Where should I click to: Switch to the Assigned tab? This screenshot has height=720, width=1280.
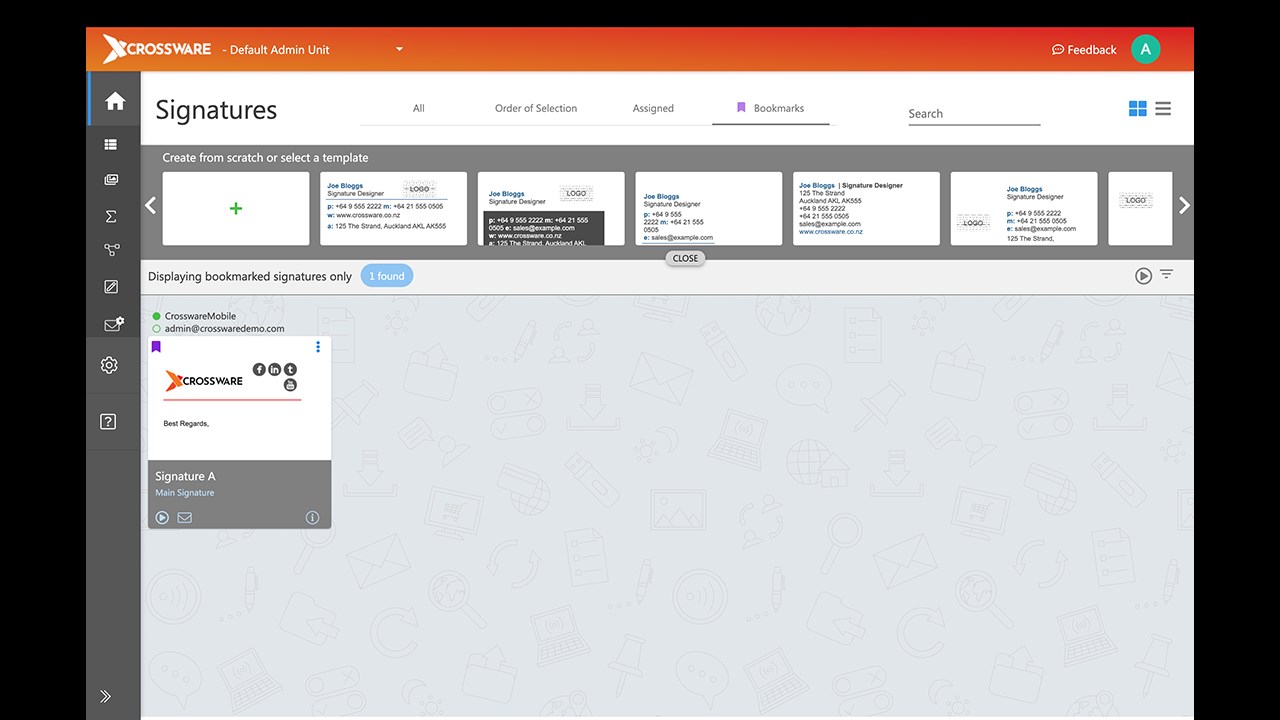coord(653,108)
